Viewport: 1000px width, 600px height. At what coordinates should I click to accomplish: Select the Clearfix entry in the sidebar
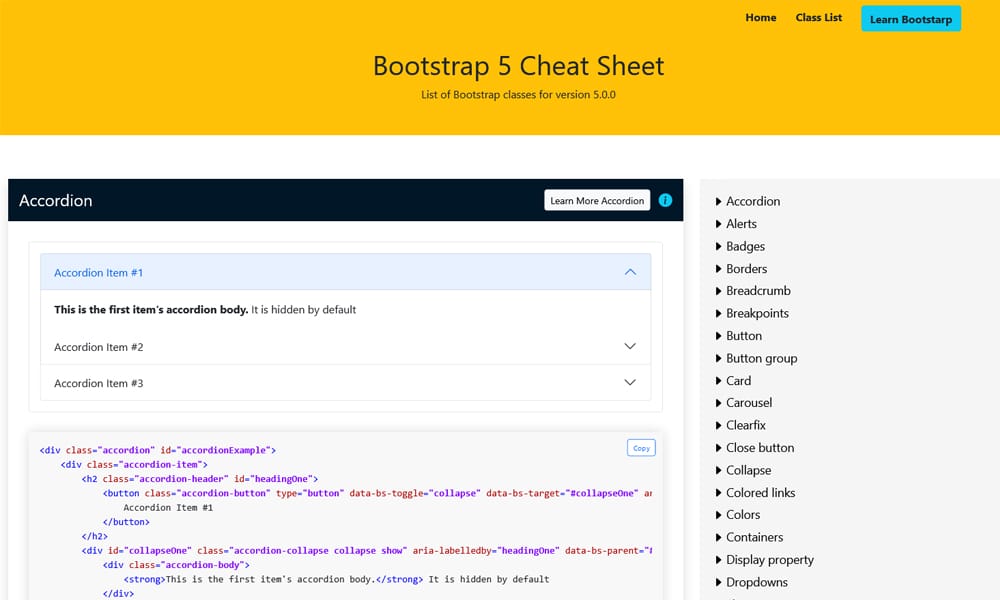pos(746,425)
